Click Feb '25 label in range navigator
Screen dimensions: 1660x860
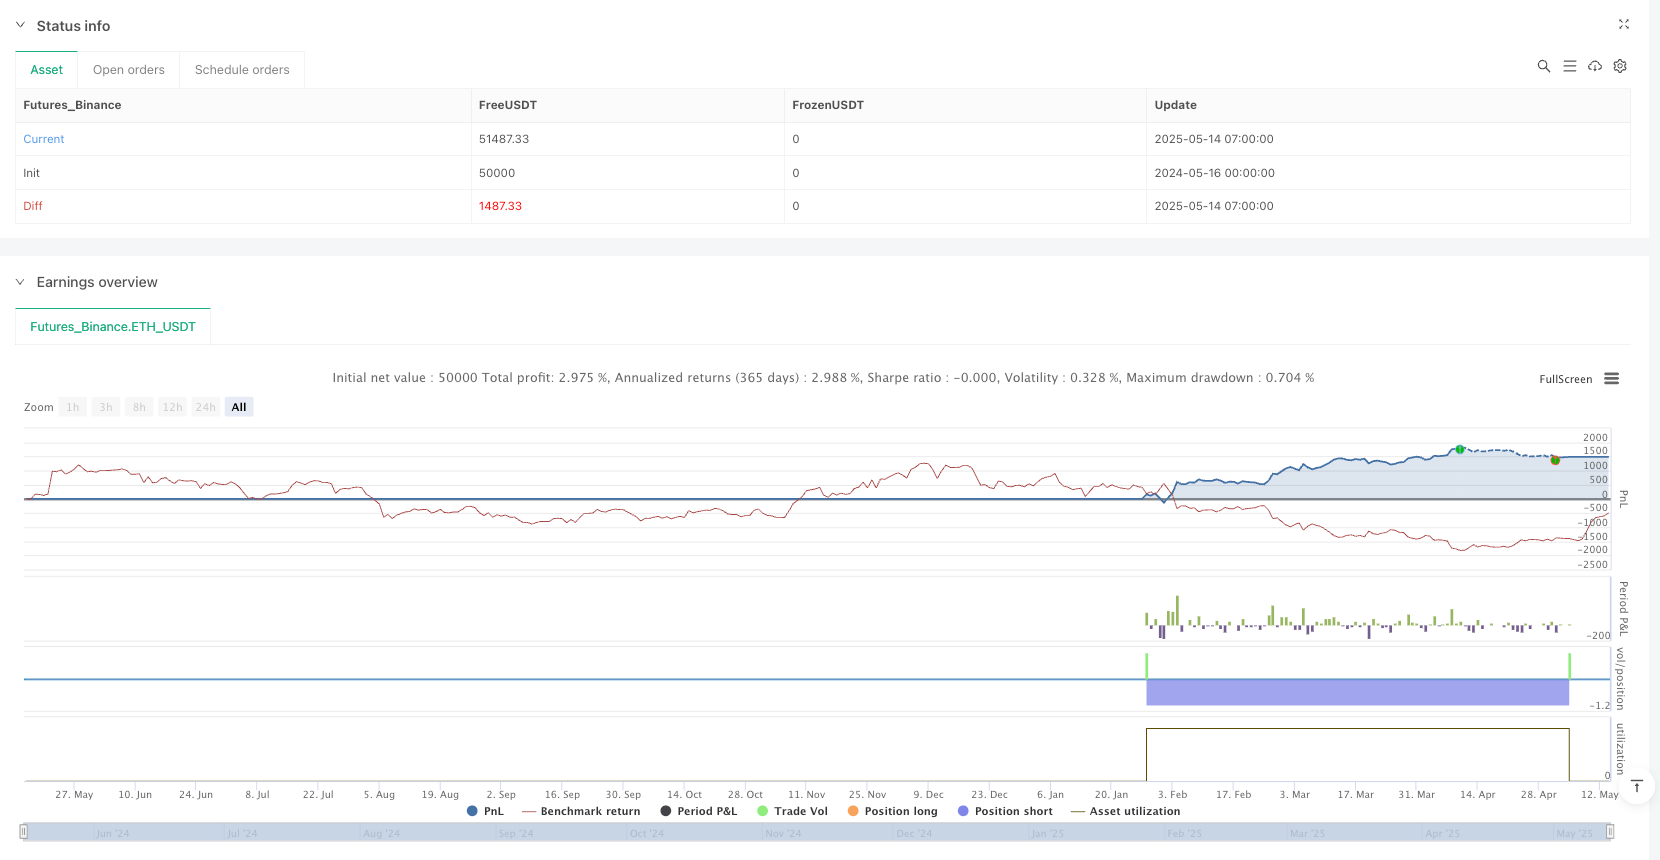1184,833
